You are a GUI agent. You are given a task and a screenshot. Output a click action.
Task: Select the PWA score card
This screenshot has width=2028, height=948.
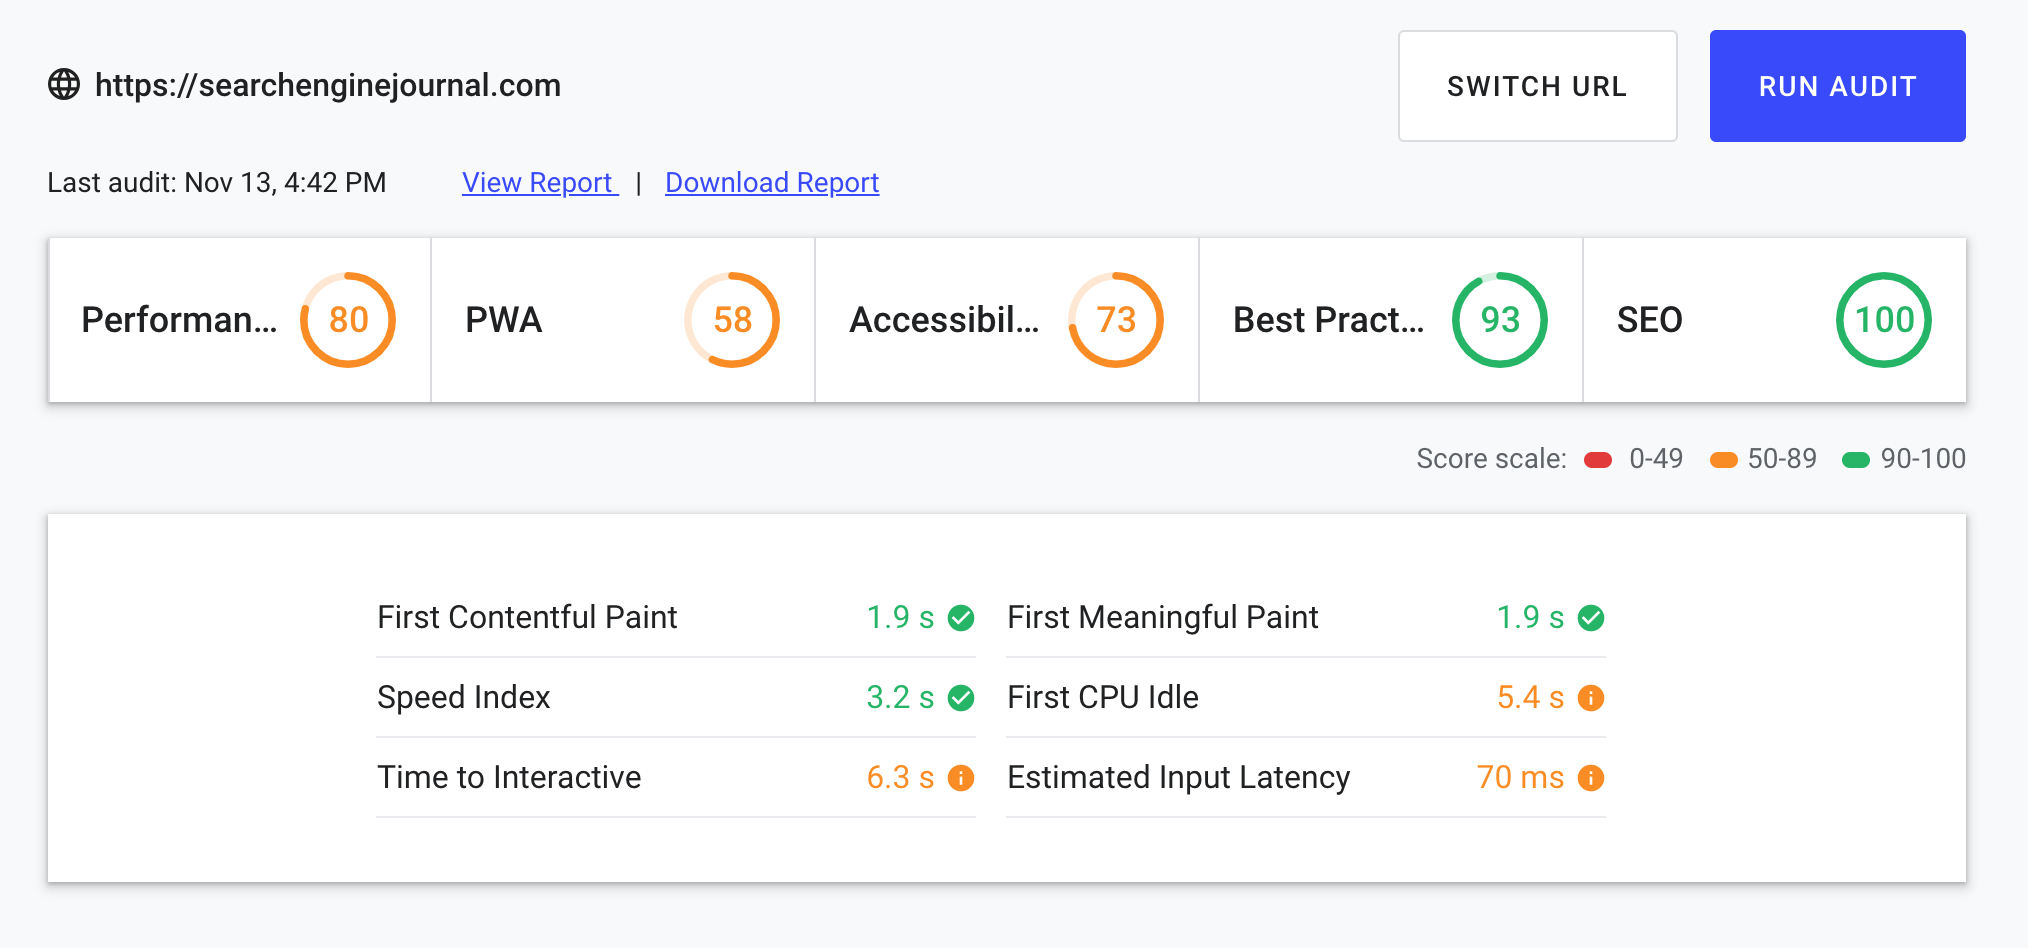(x=622, y=320)
